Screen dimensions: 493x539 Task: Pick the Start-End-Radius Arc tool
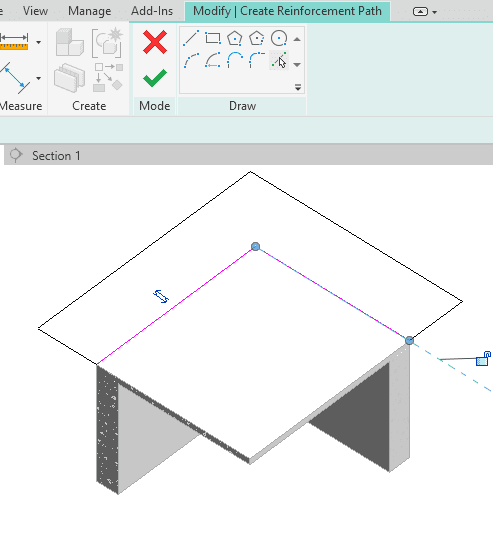click(191, 60)
